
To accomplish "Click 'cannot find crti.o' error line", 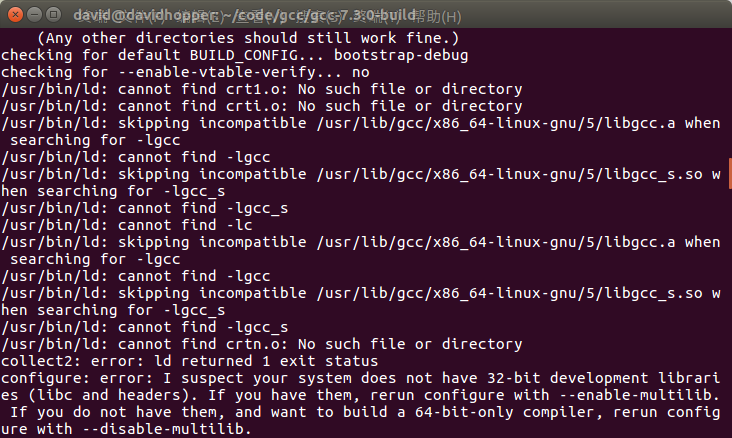I will (262, 106).
